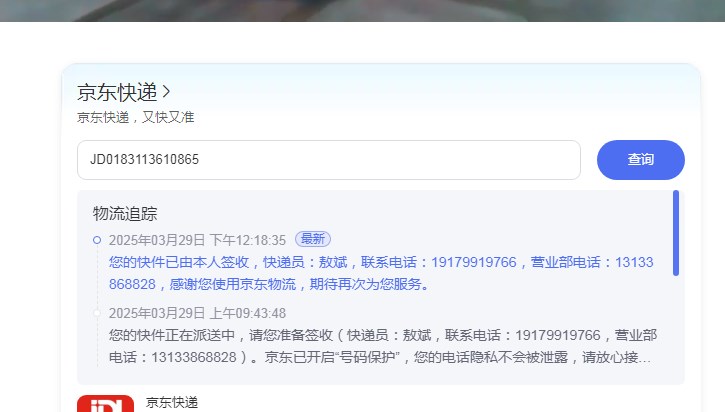This screenshot has height=412, width=725.
Task: Open the 京东快递 title heading
Action: tap(117, 92)
